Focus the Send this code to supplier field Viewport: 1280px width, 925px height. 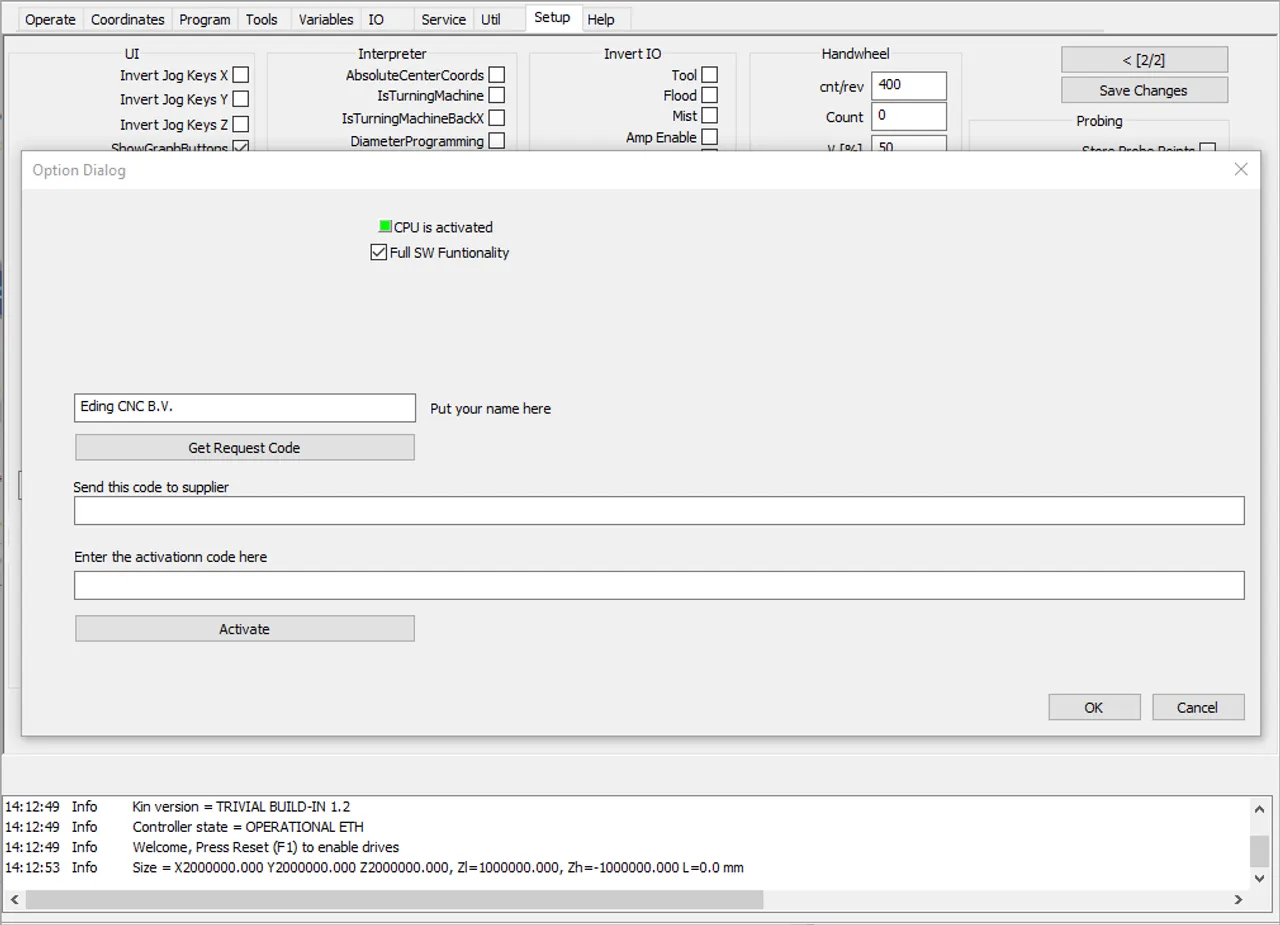click(658, 511)
